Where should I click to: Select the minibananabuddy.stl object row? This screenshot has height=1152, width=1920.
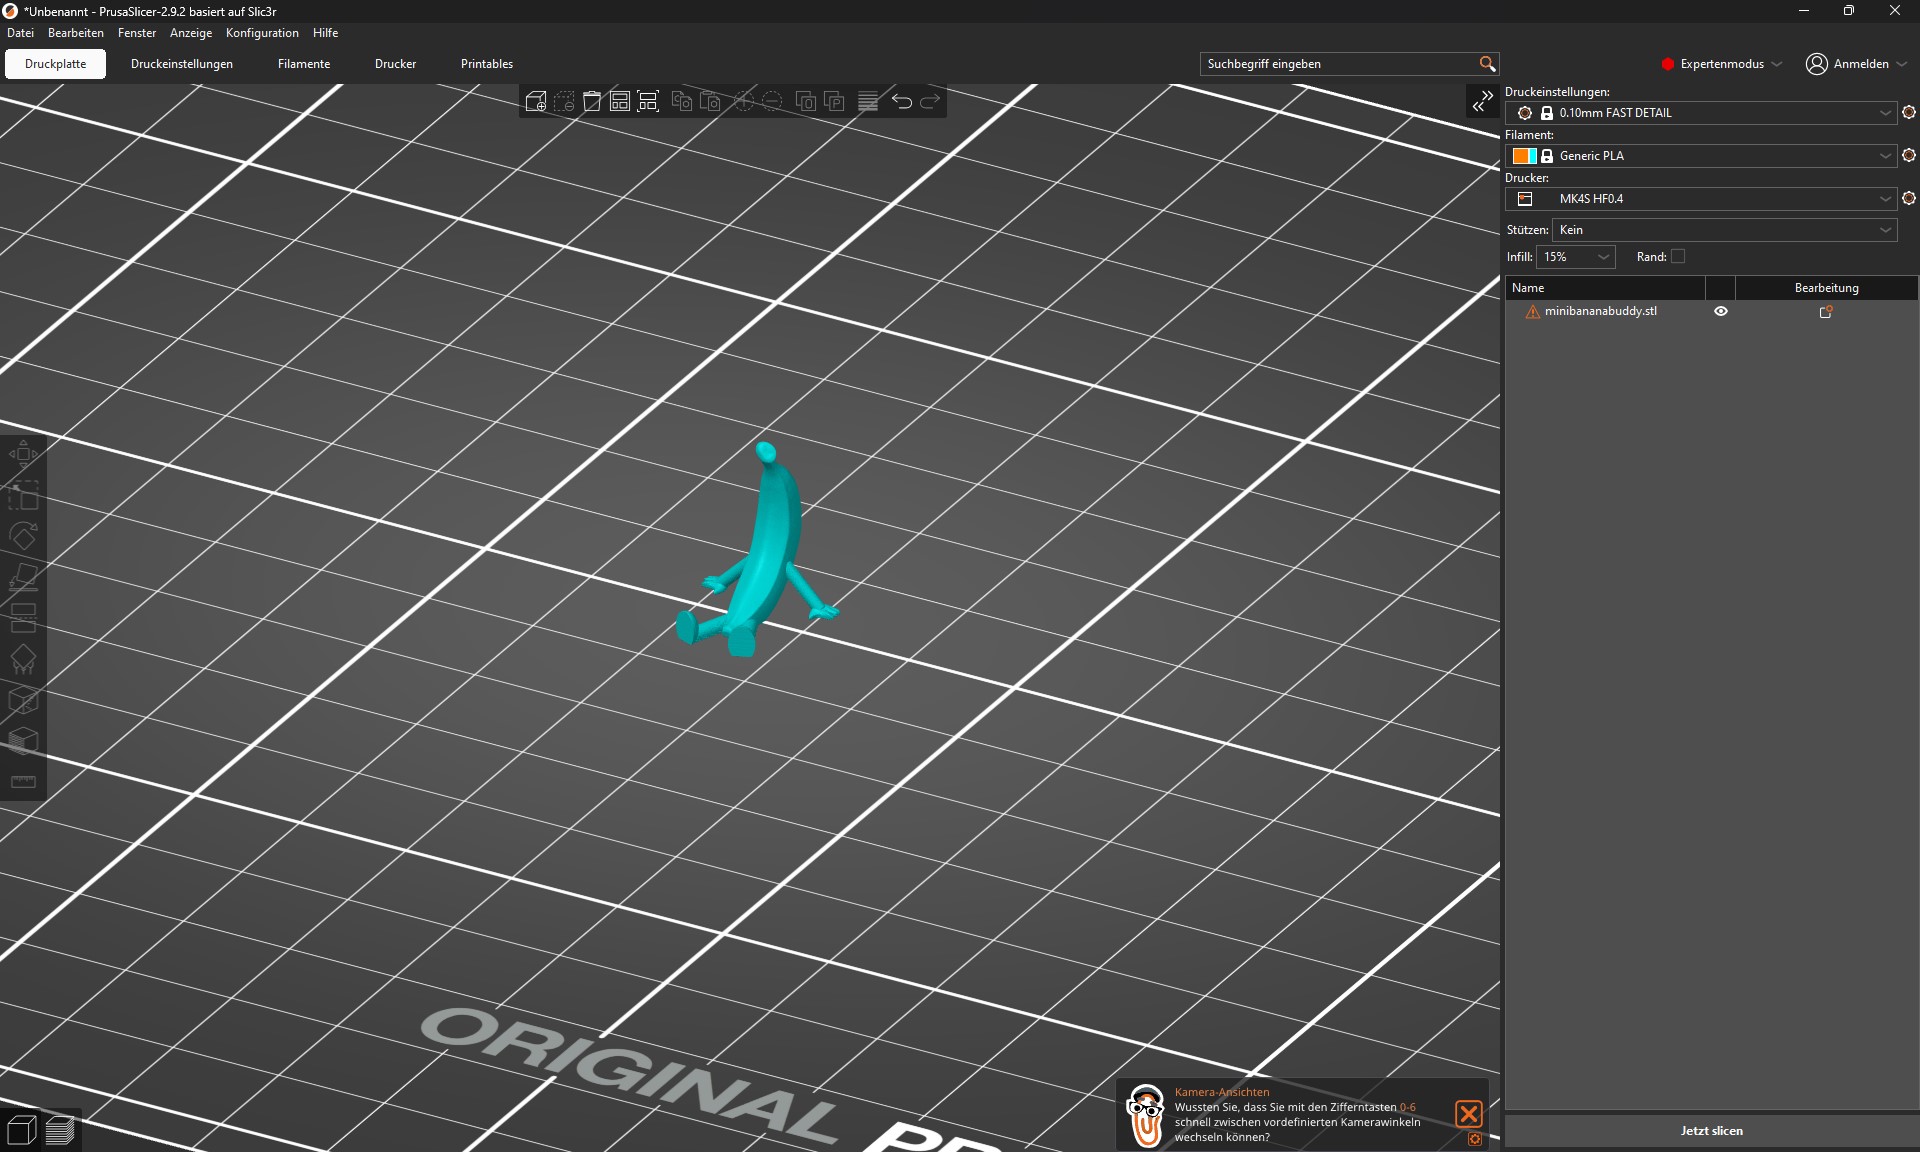pos(1711,312)
